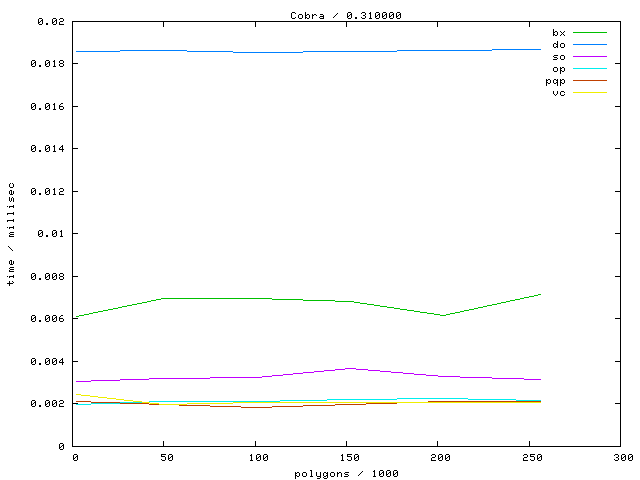This screenshot has width=640, height=480.
Task: Select the "pqp" legend label
Action: pos(555,81)
